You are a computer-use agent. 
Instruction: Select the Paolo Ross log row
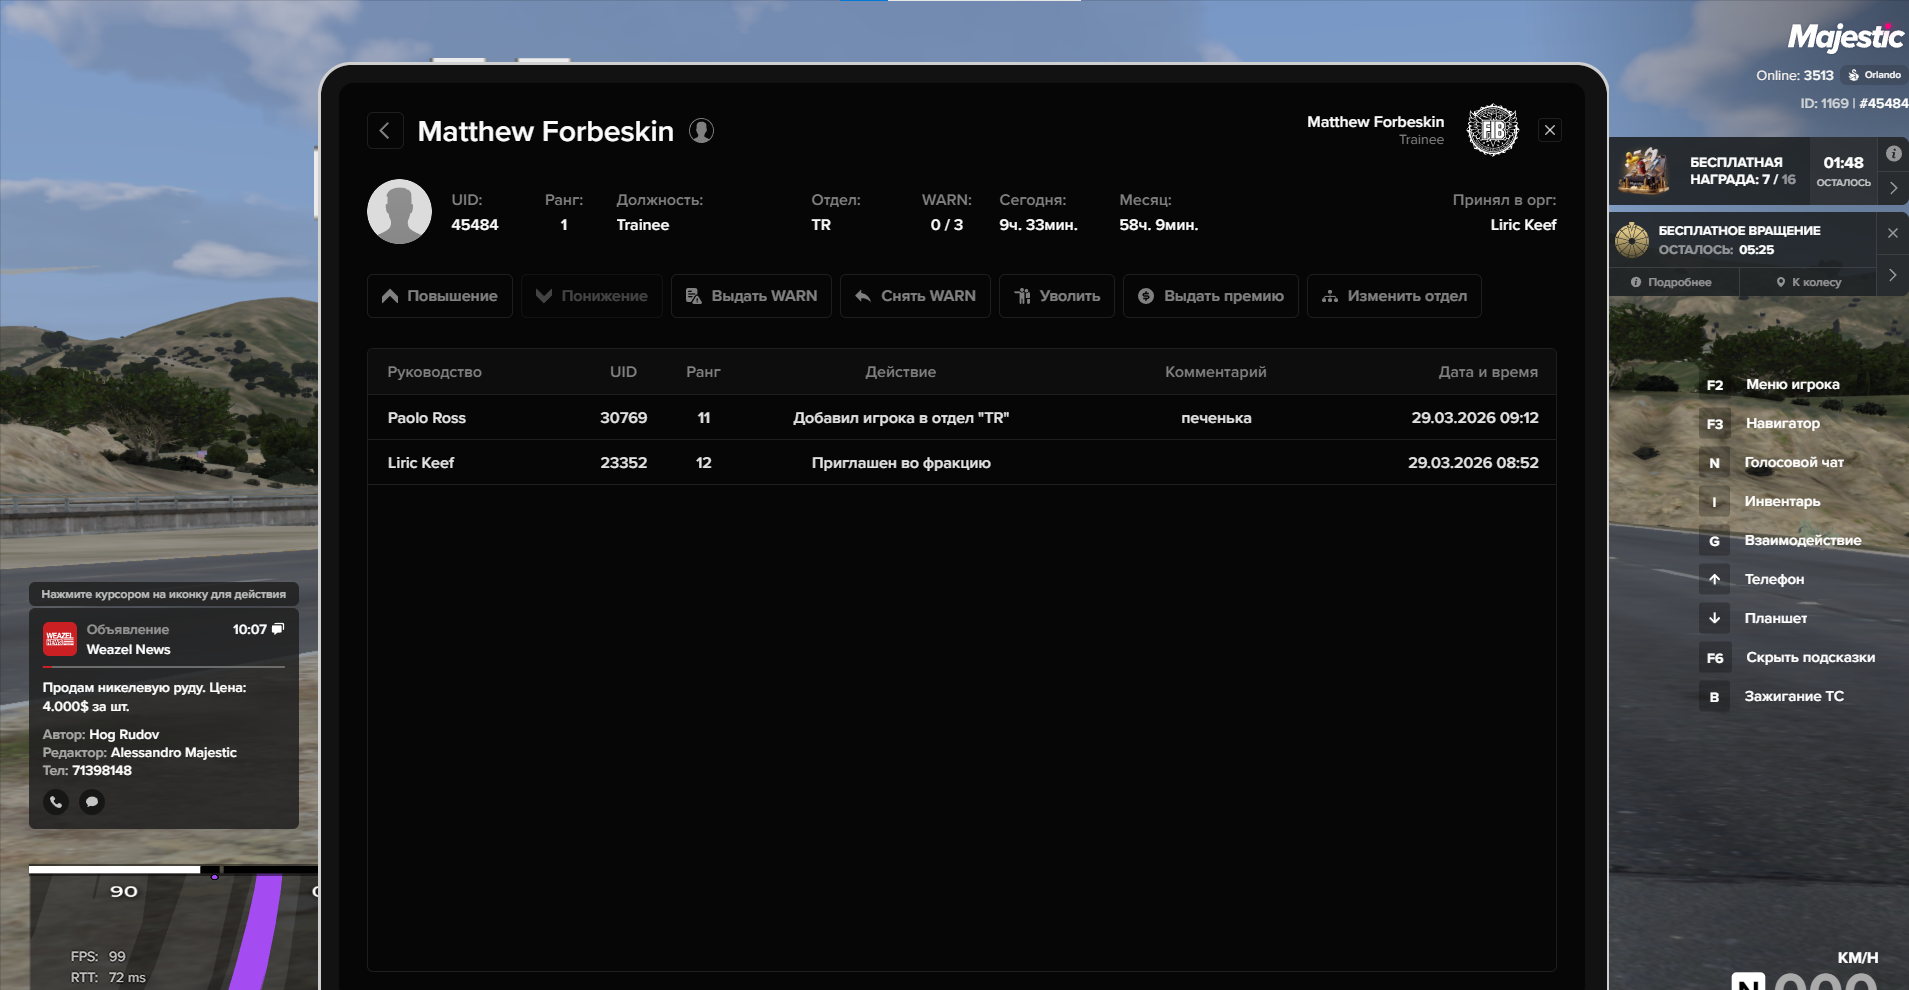pyautogui.click(x=961, y=418)
